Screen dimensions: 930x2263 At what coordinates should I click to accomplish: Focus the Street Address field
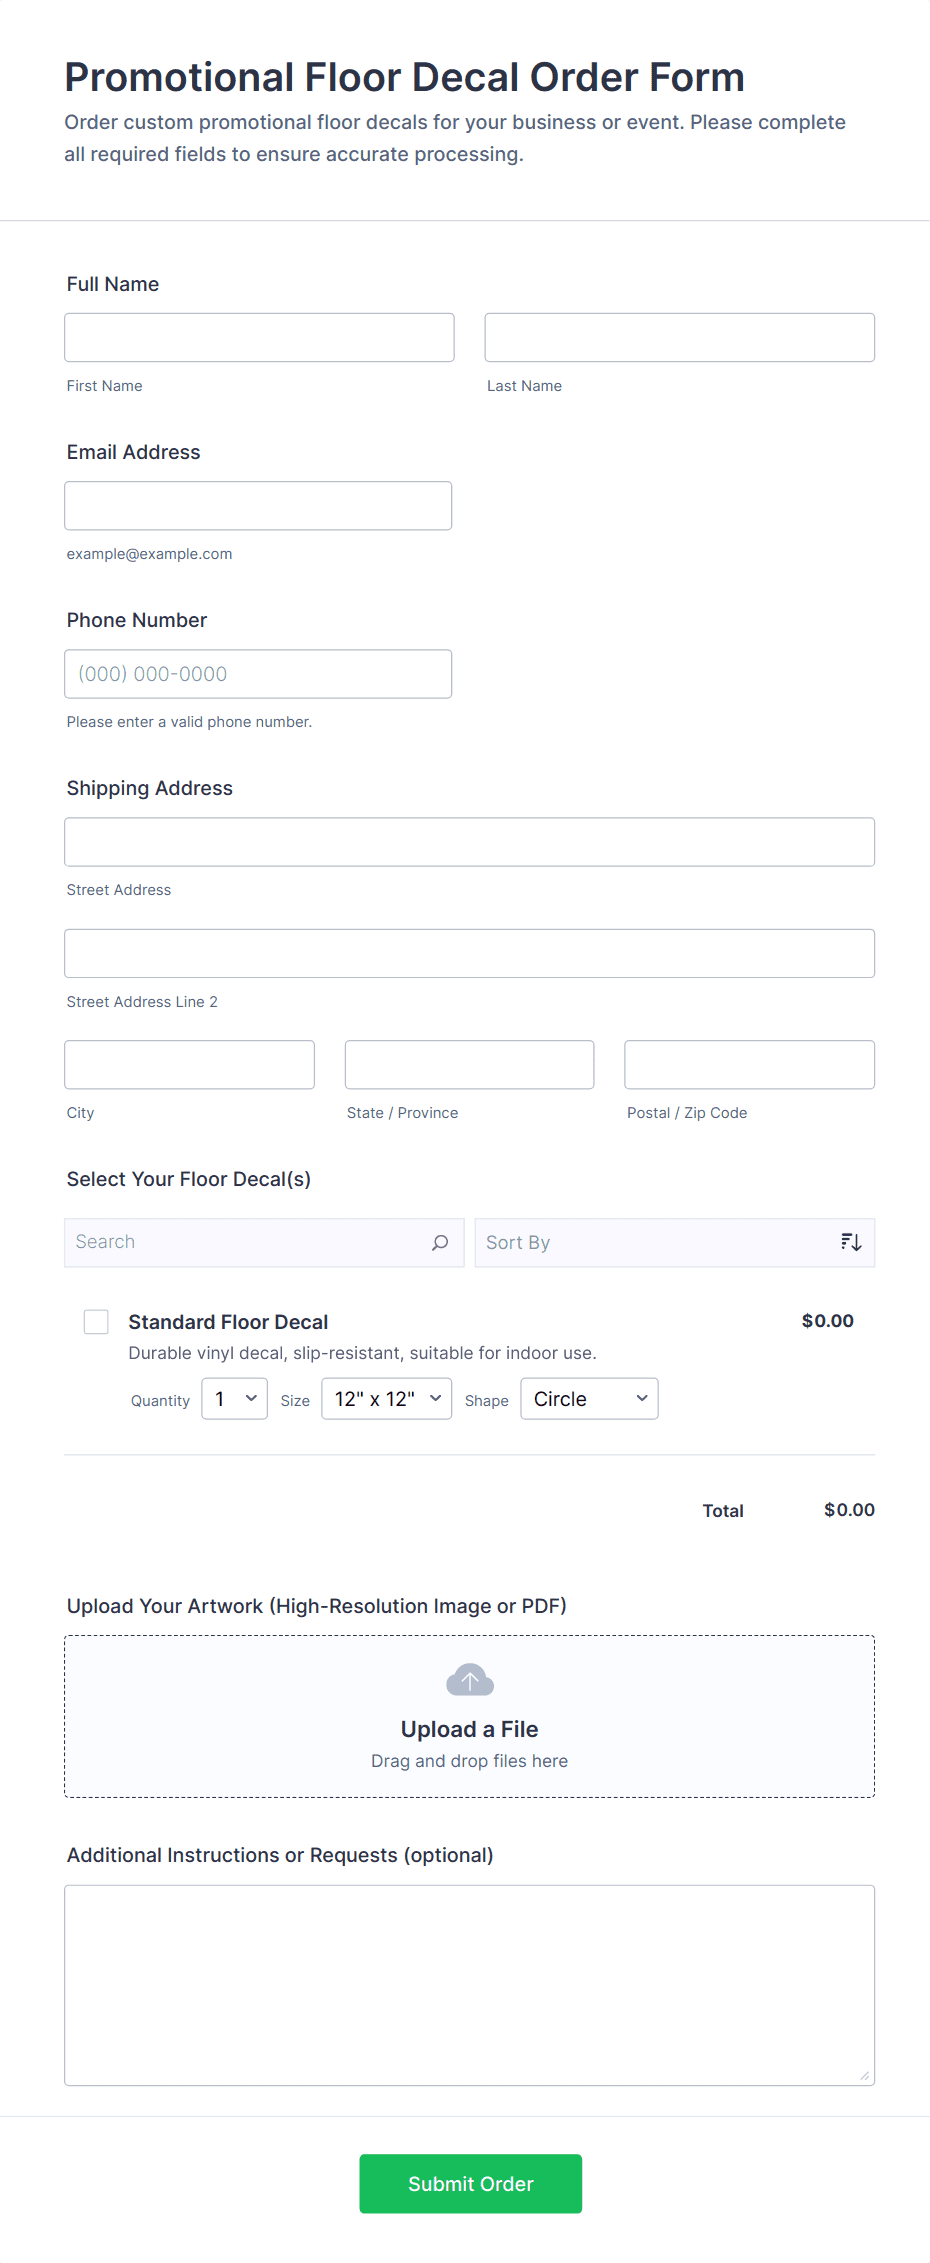coord(469,842)
